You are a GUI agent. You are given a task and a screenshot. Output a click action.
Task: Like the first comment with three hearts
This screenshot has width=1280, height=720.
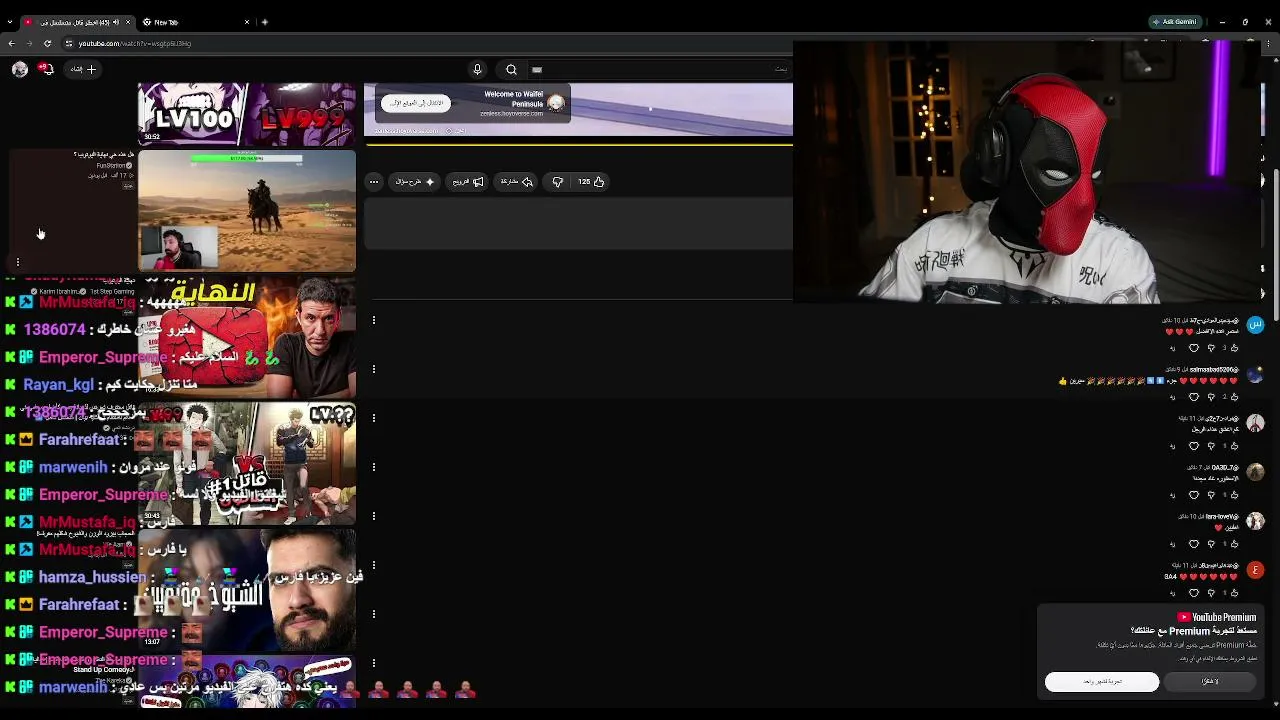tap(1233, 348)
